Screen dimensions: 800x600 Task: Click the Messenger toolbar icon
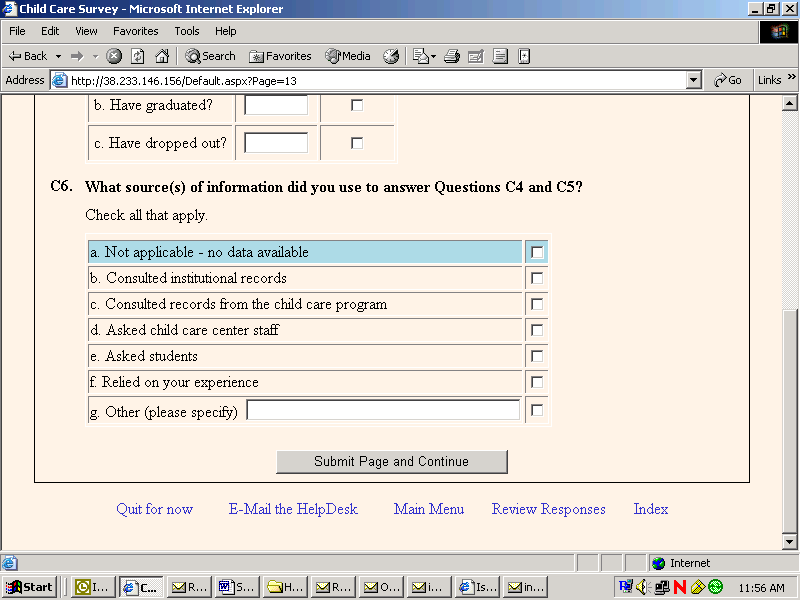point(524,56)
